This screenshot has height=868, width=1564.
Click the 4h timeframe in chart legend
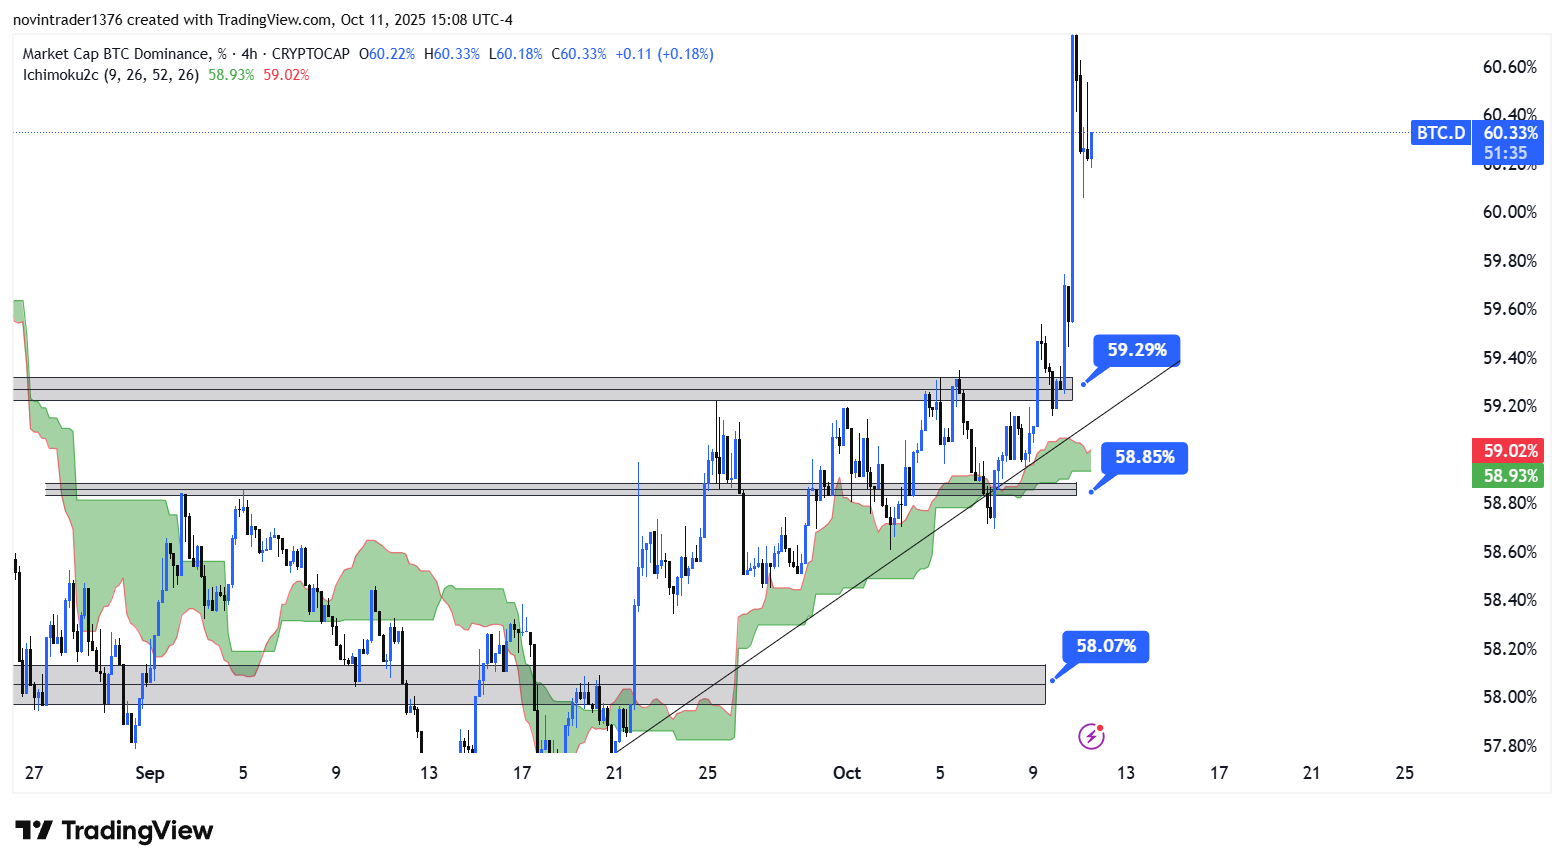coord(249,54)
